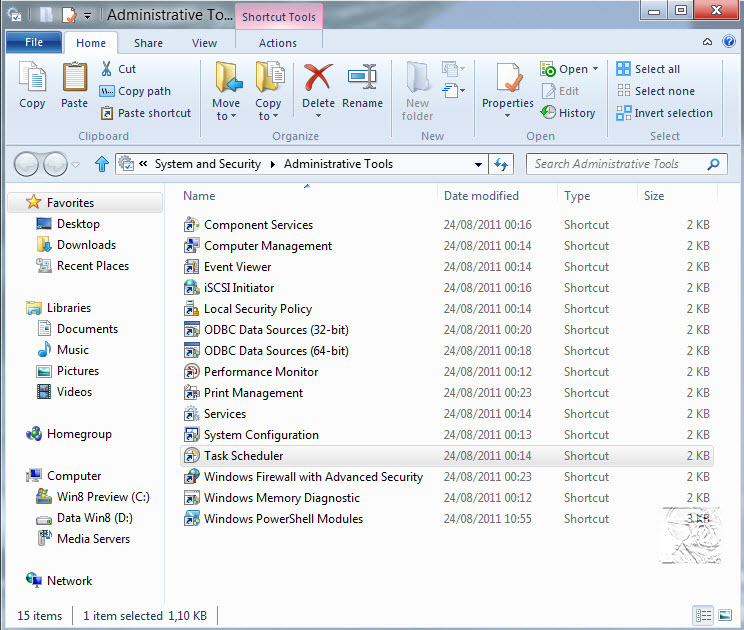
Task: Click Select none
Action: (x=655, y=91)
